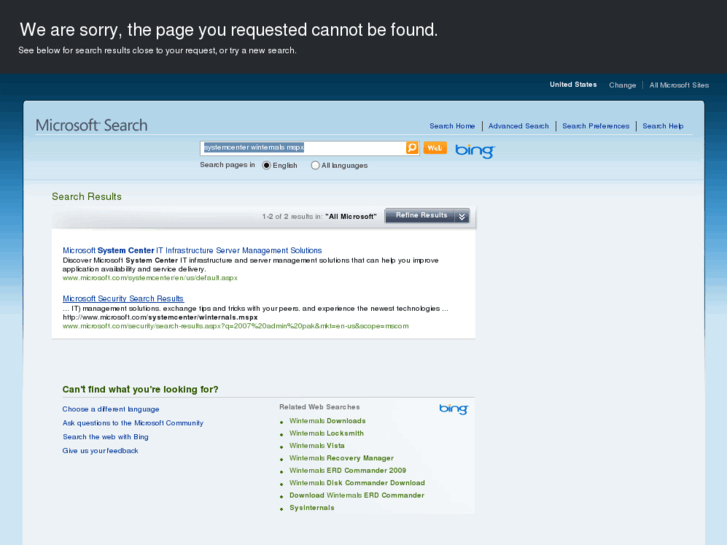Click the Change country link

click(622, 85)
